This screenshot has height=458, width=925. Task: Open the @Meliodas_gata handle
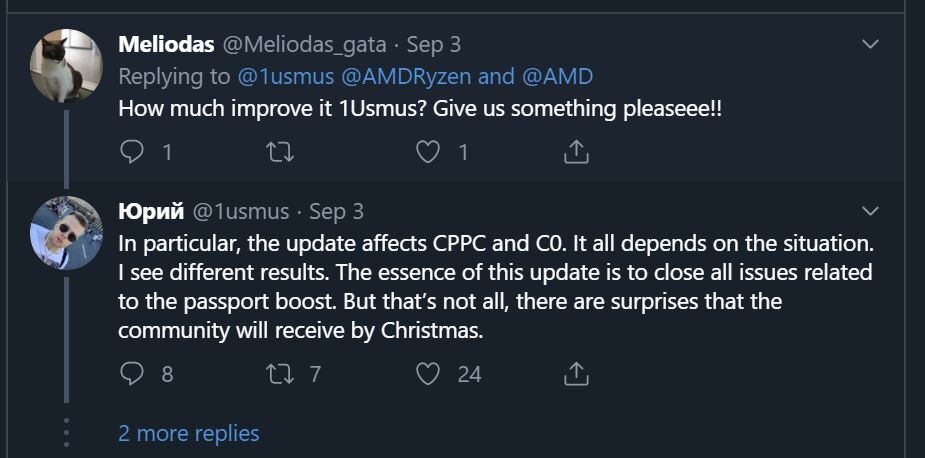304,45
